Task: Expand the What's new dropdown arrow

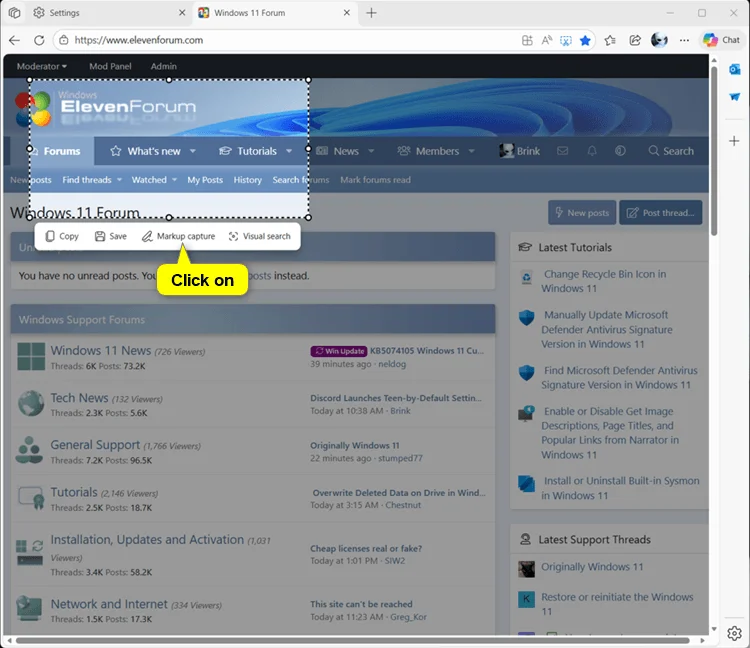Action: tap(193, 151)
